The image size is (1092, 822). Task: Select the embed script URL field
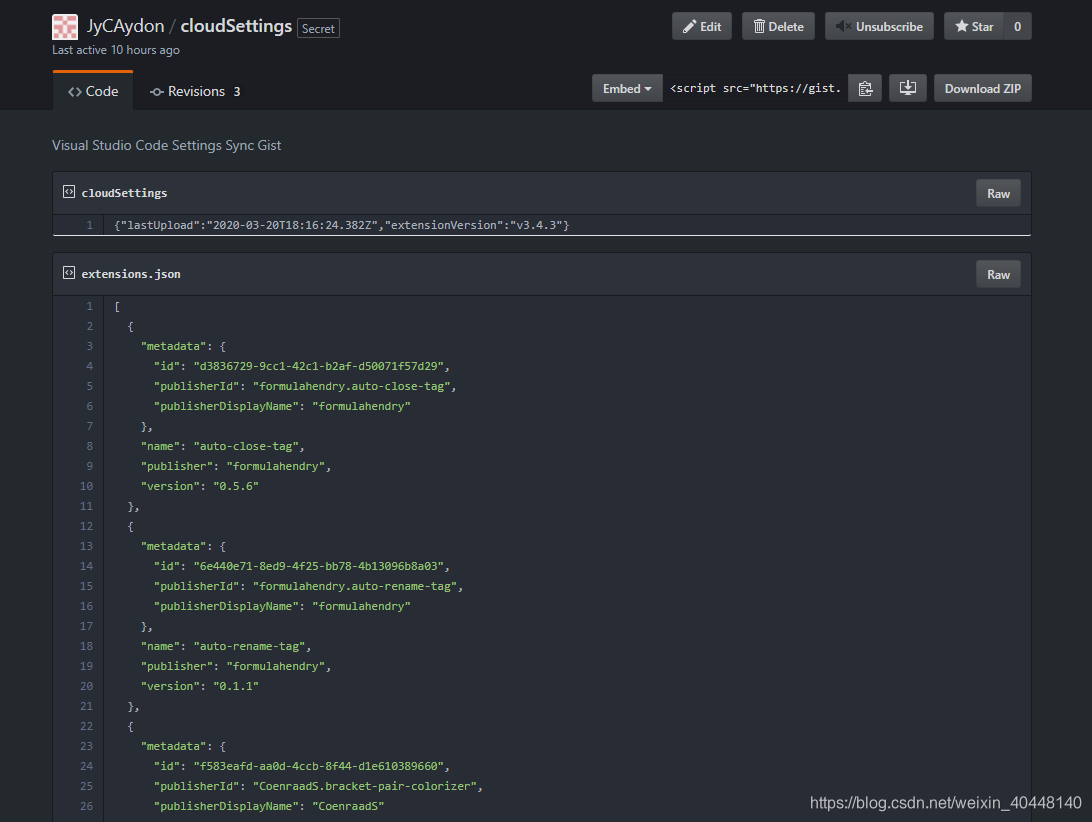(x=756, y=88)
